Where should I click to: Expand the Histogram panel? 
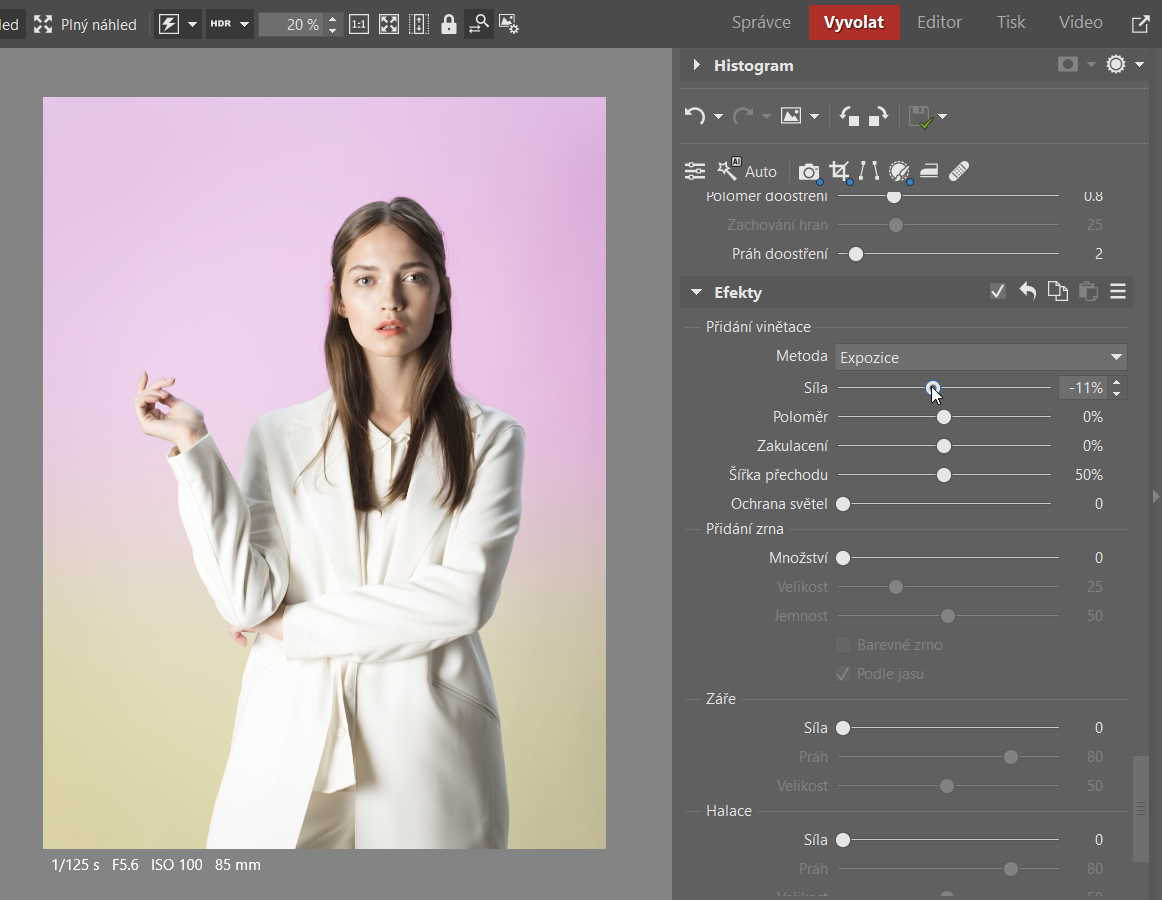pos(697,66)
